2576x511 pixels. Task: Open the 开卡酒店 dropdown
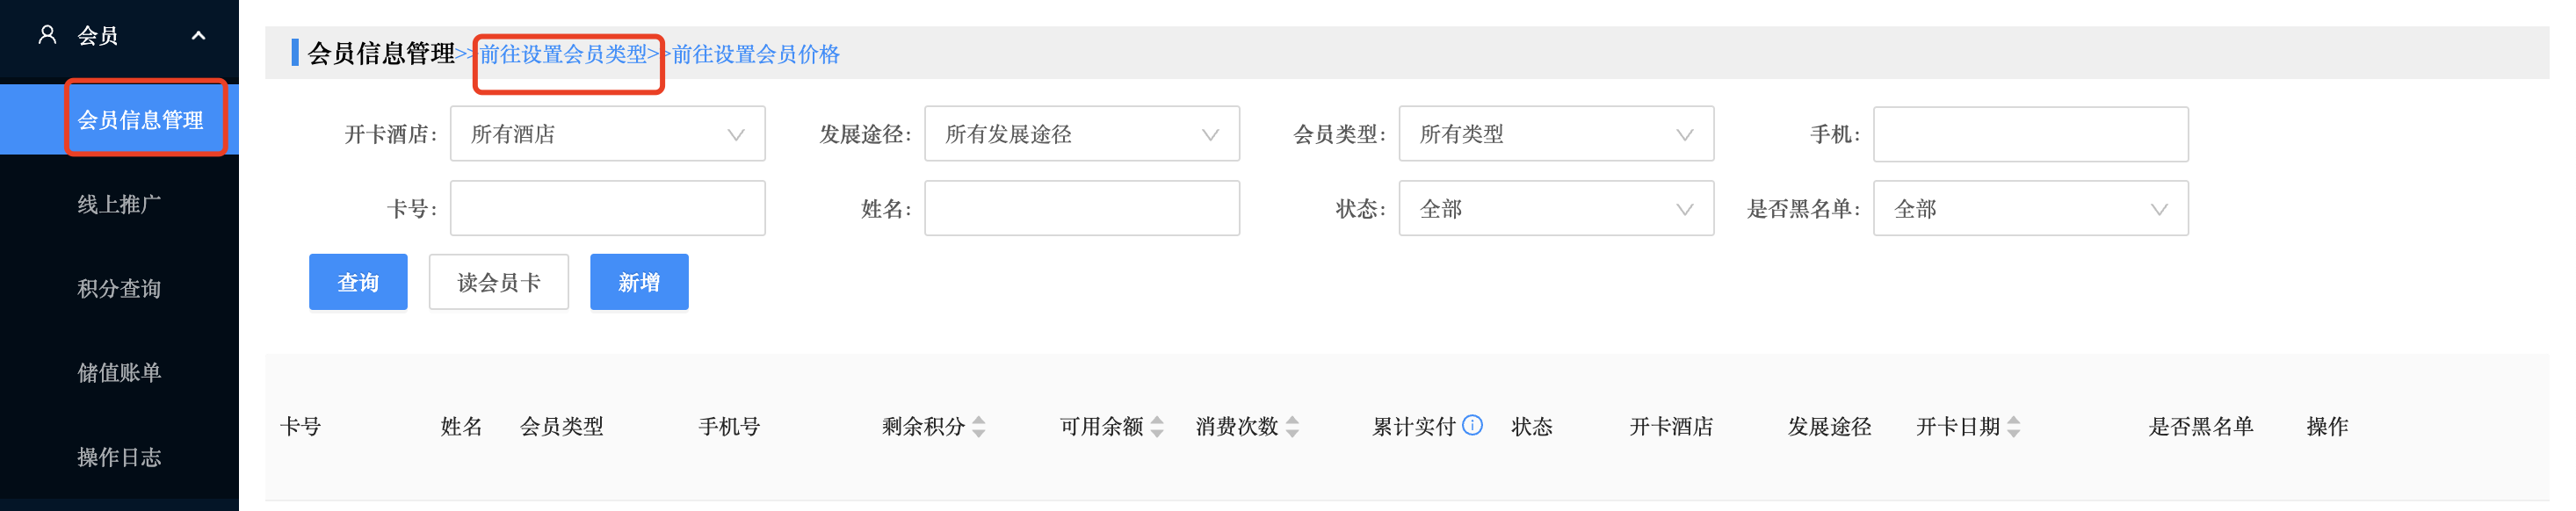point(608,134)
